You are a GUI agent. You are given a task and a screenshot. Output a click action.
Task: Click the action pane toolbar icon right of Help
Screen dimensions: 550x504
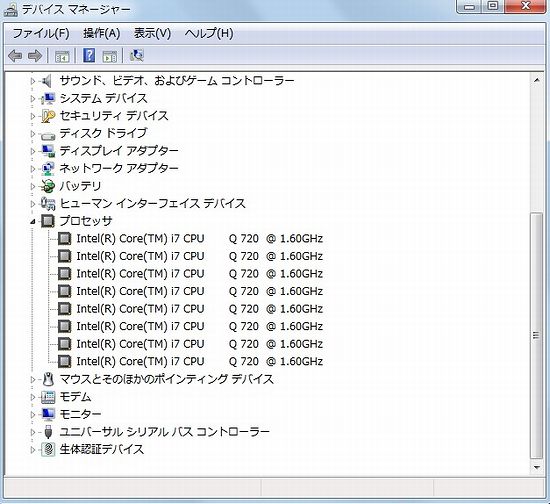point(110,56)
